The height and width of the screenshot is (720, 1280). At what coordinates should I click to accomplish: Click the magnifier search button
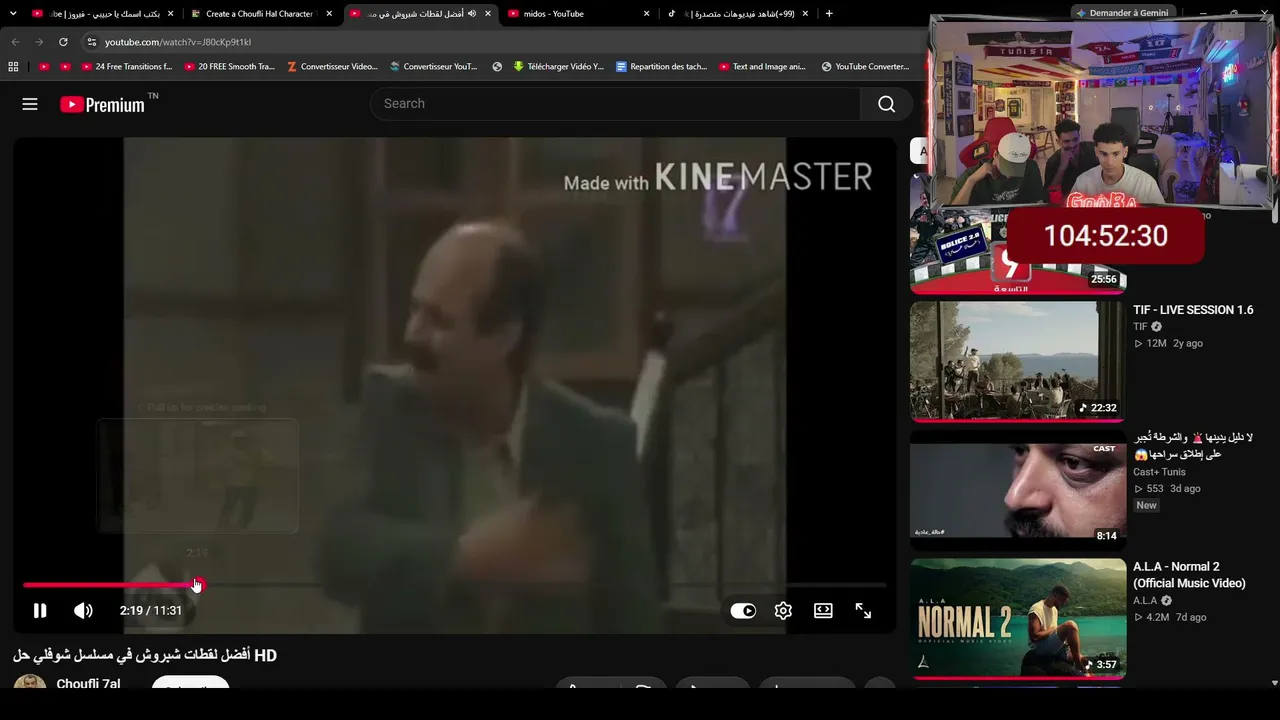(x=886, y=104)
